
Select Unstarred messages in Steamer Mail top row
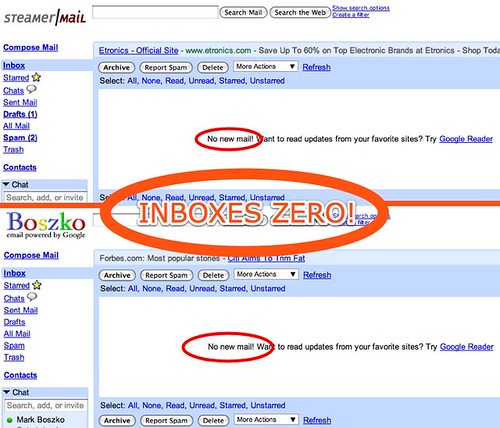(267, 81)
